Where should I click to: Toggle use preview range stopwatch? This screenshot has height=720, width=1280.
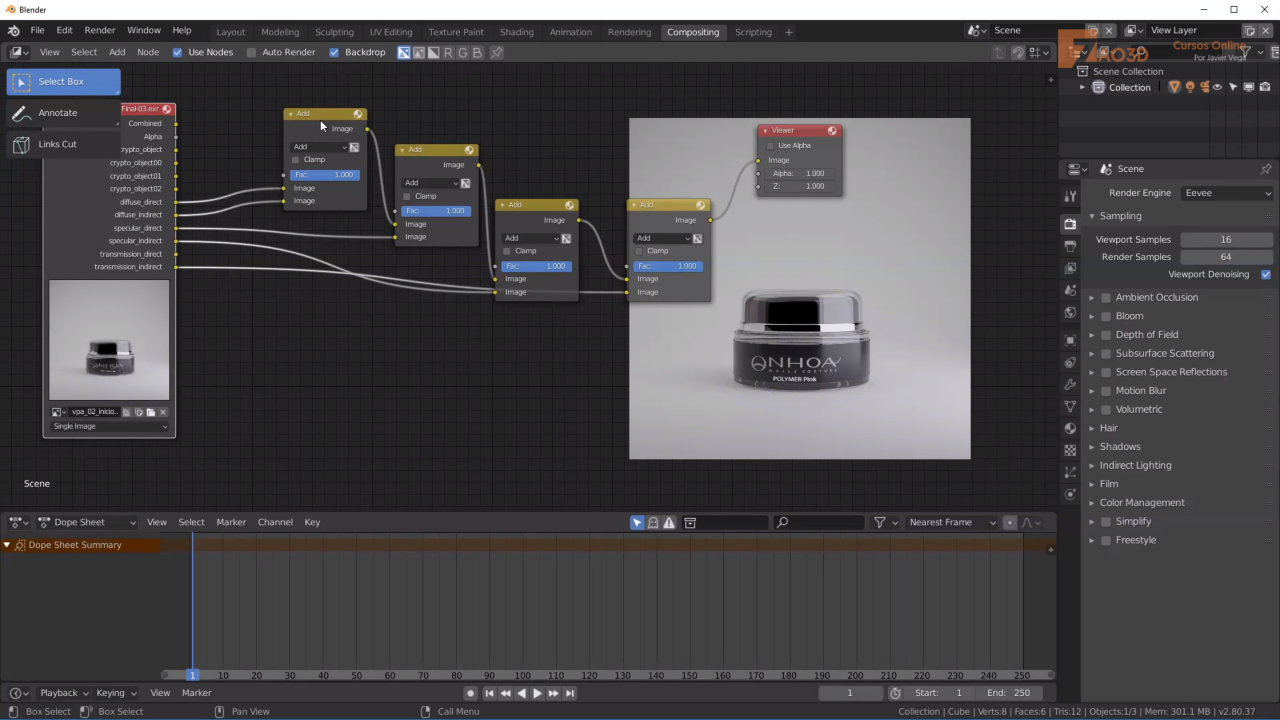pos(895,693)
